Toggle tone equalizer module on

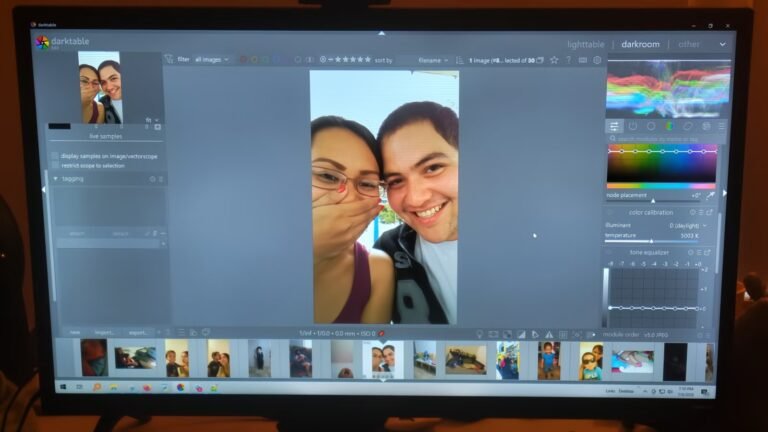pos(610,253)
